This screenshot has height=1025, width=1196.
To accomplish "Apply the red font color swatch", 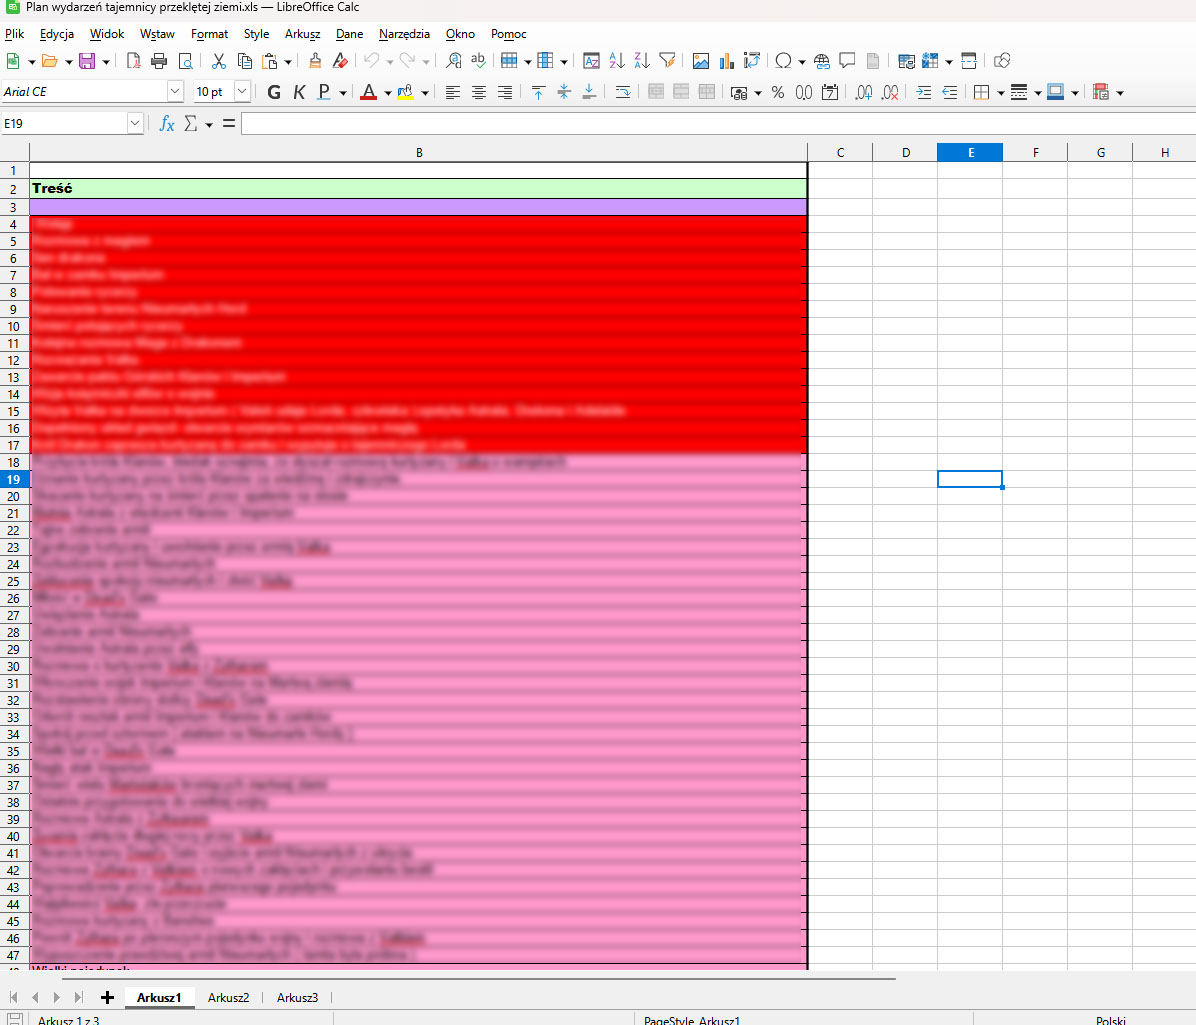I will point(368,92).
